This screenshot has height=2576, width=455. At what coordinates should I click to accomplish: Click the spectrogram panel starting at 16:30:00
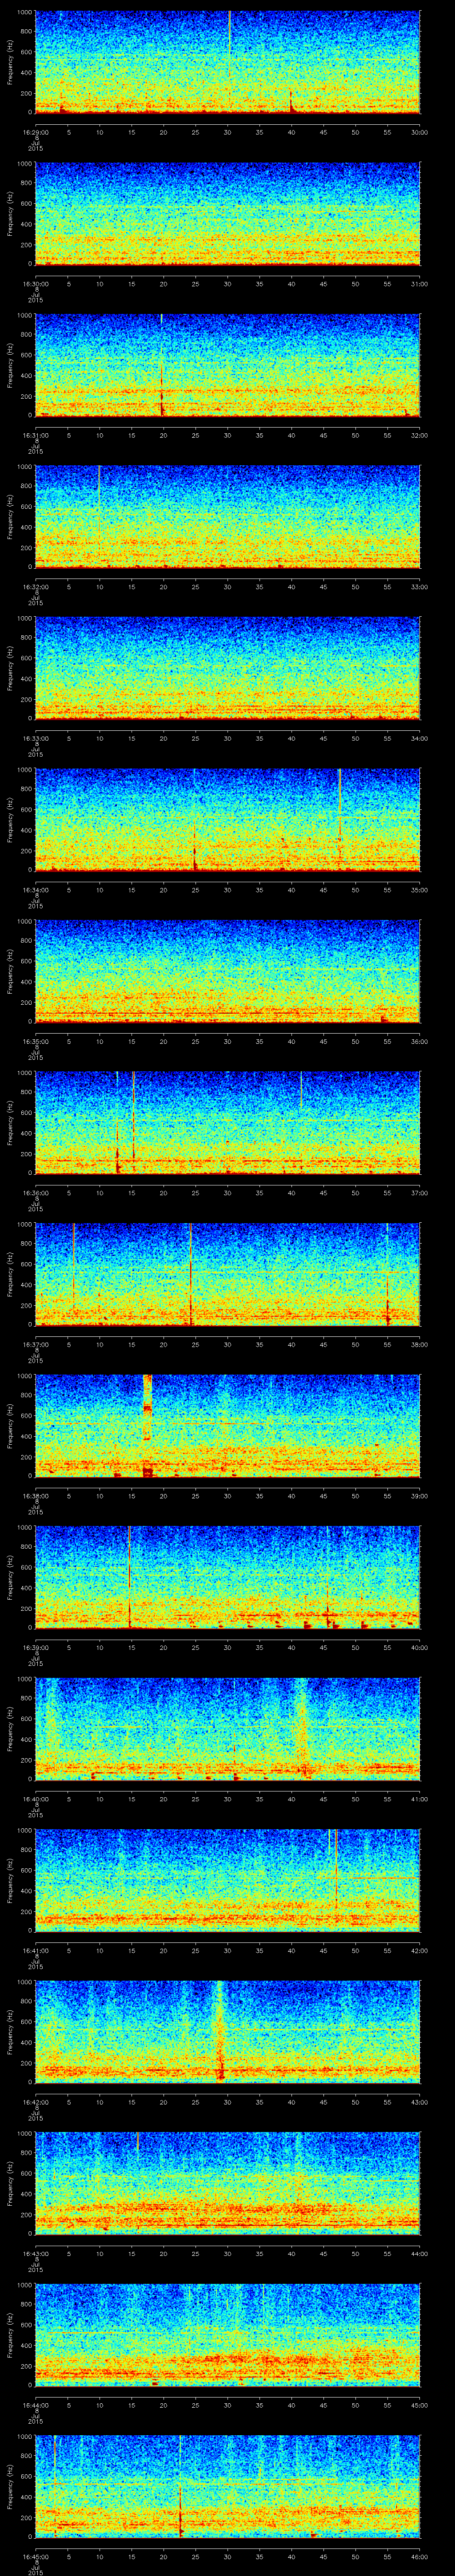pyautogui.click(x=227, y=214)
